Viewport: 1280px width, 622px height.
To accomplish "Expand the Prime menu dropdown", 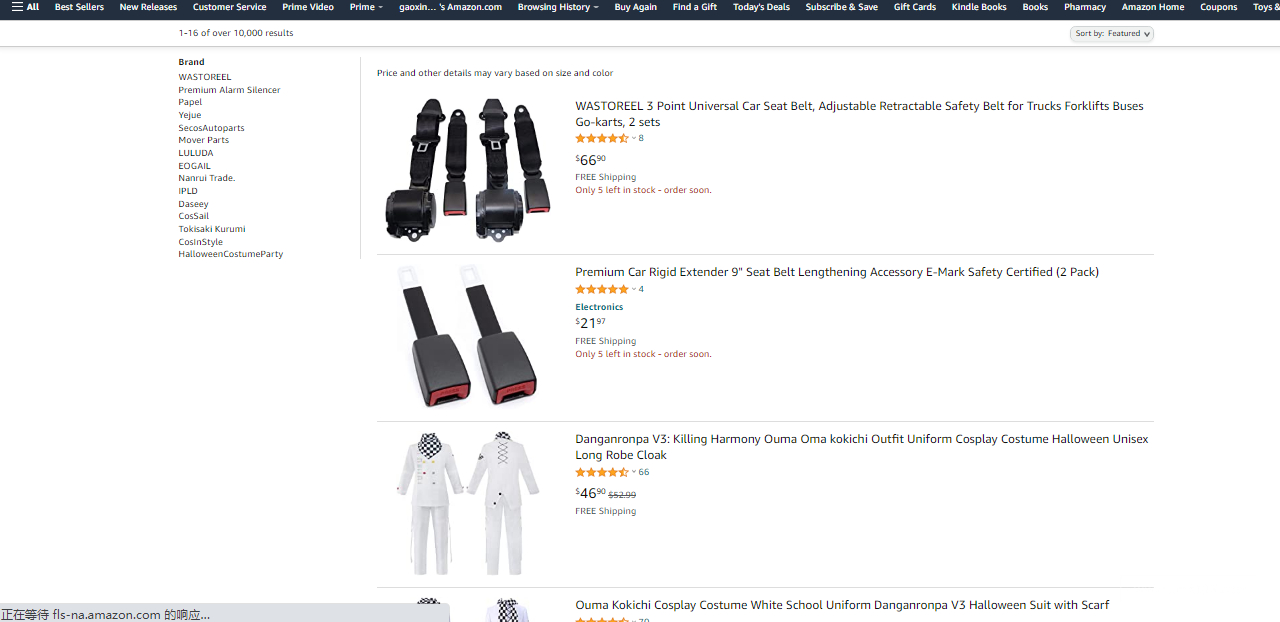I will pyautogui.click(x=366, y=7).
